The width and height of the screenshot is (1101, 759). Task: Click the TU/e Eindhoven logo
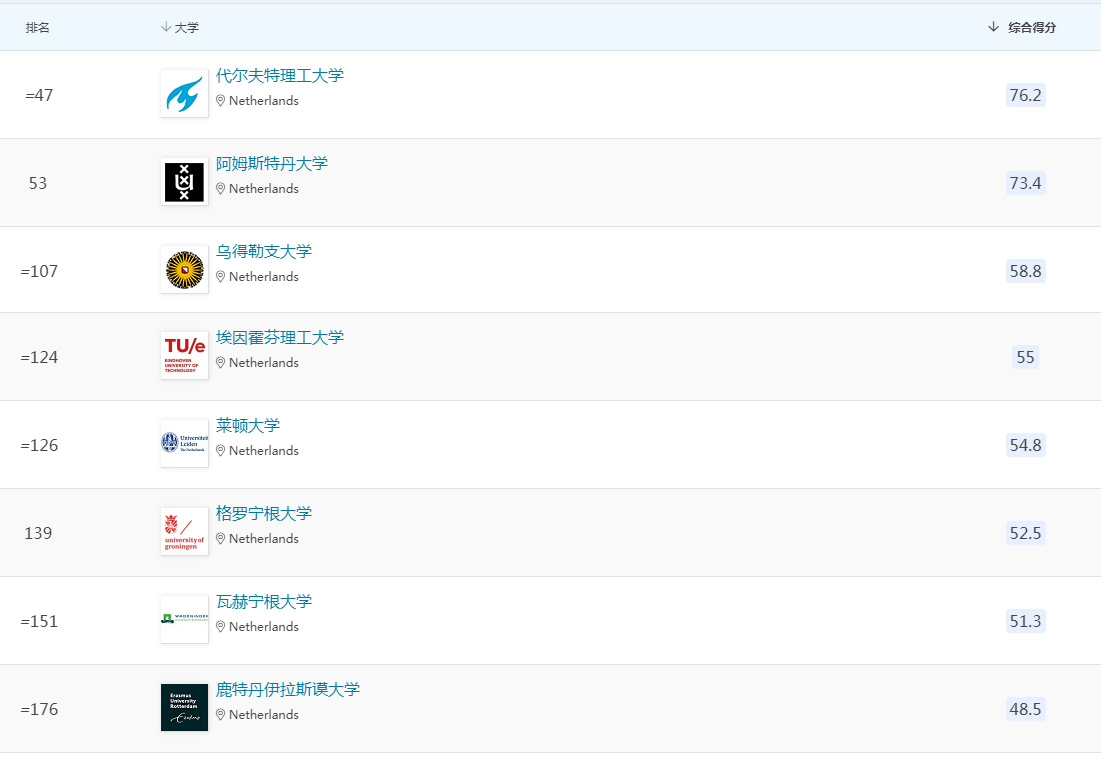(184, 355)
